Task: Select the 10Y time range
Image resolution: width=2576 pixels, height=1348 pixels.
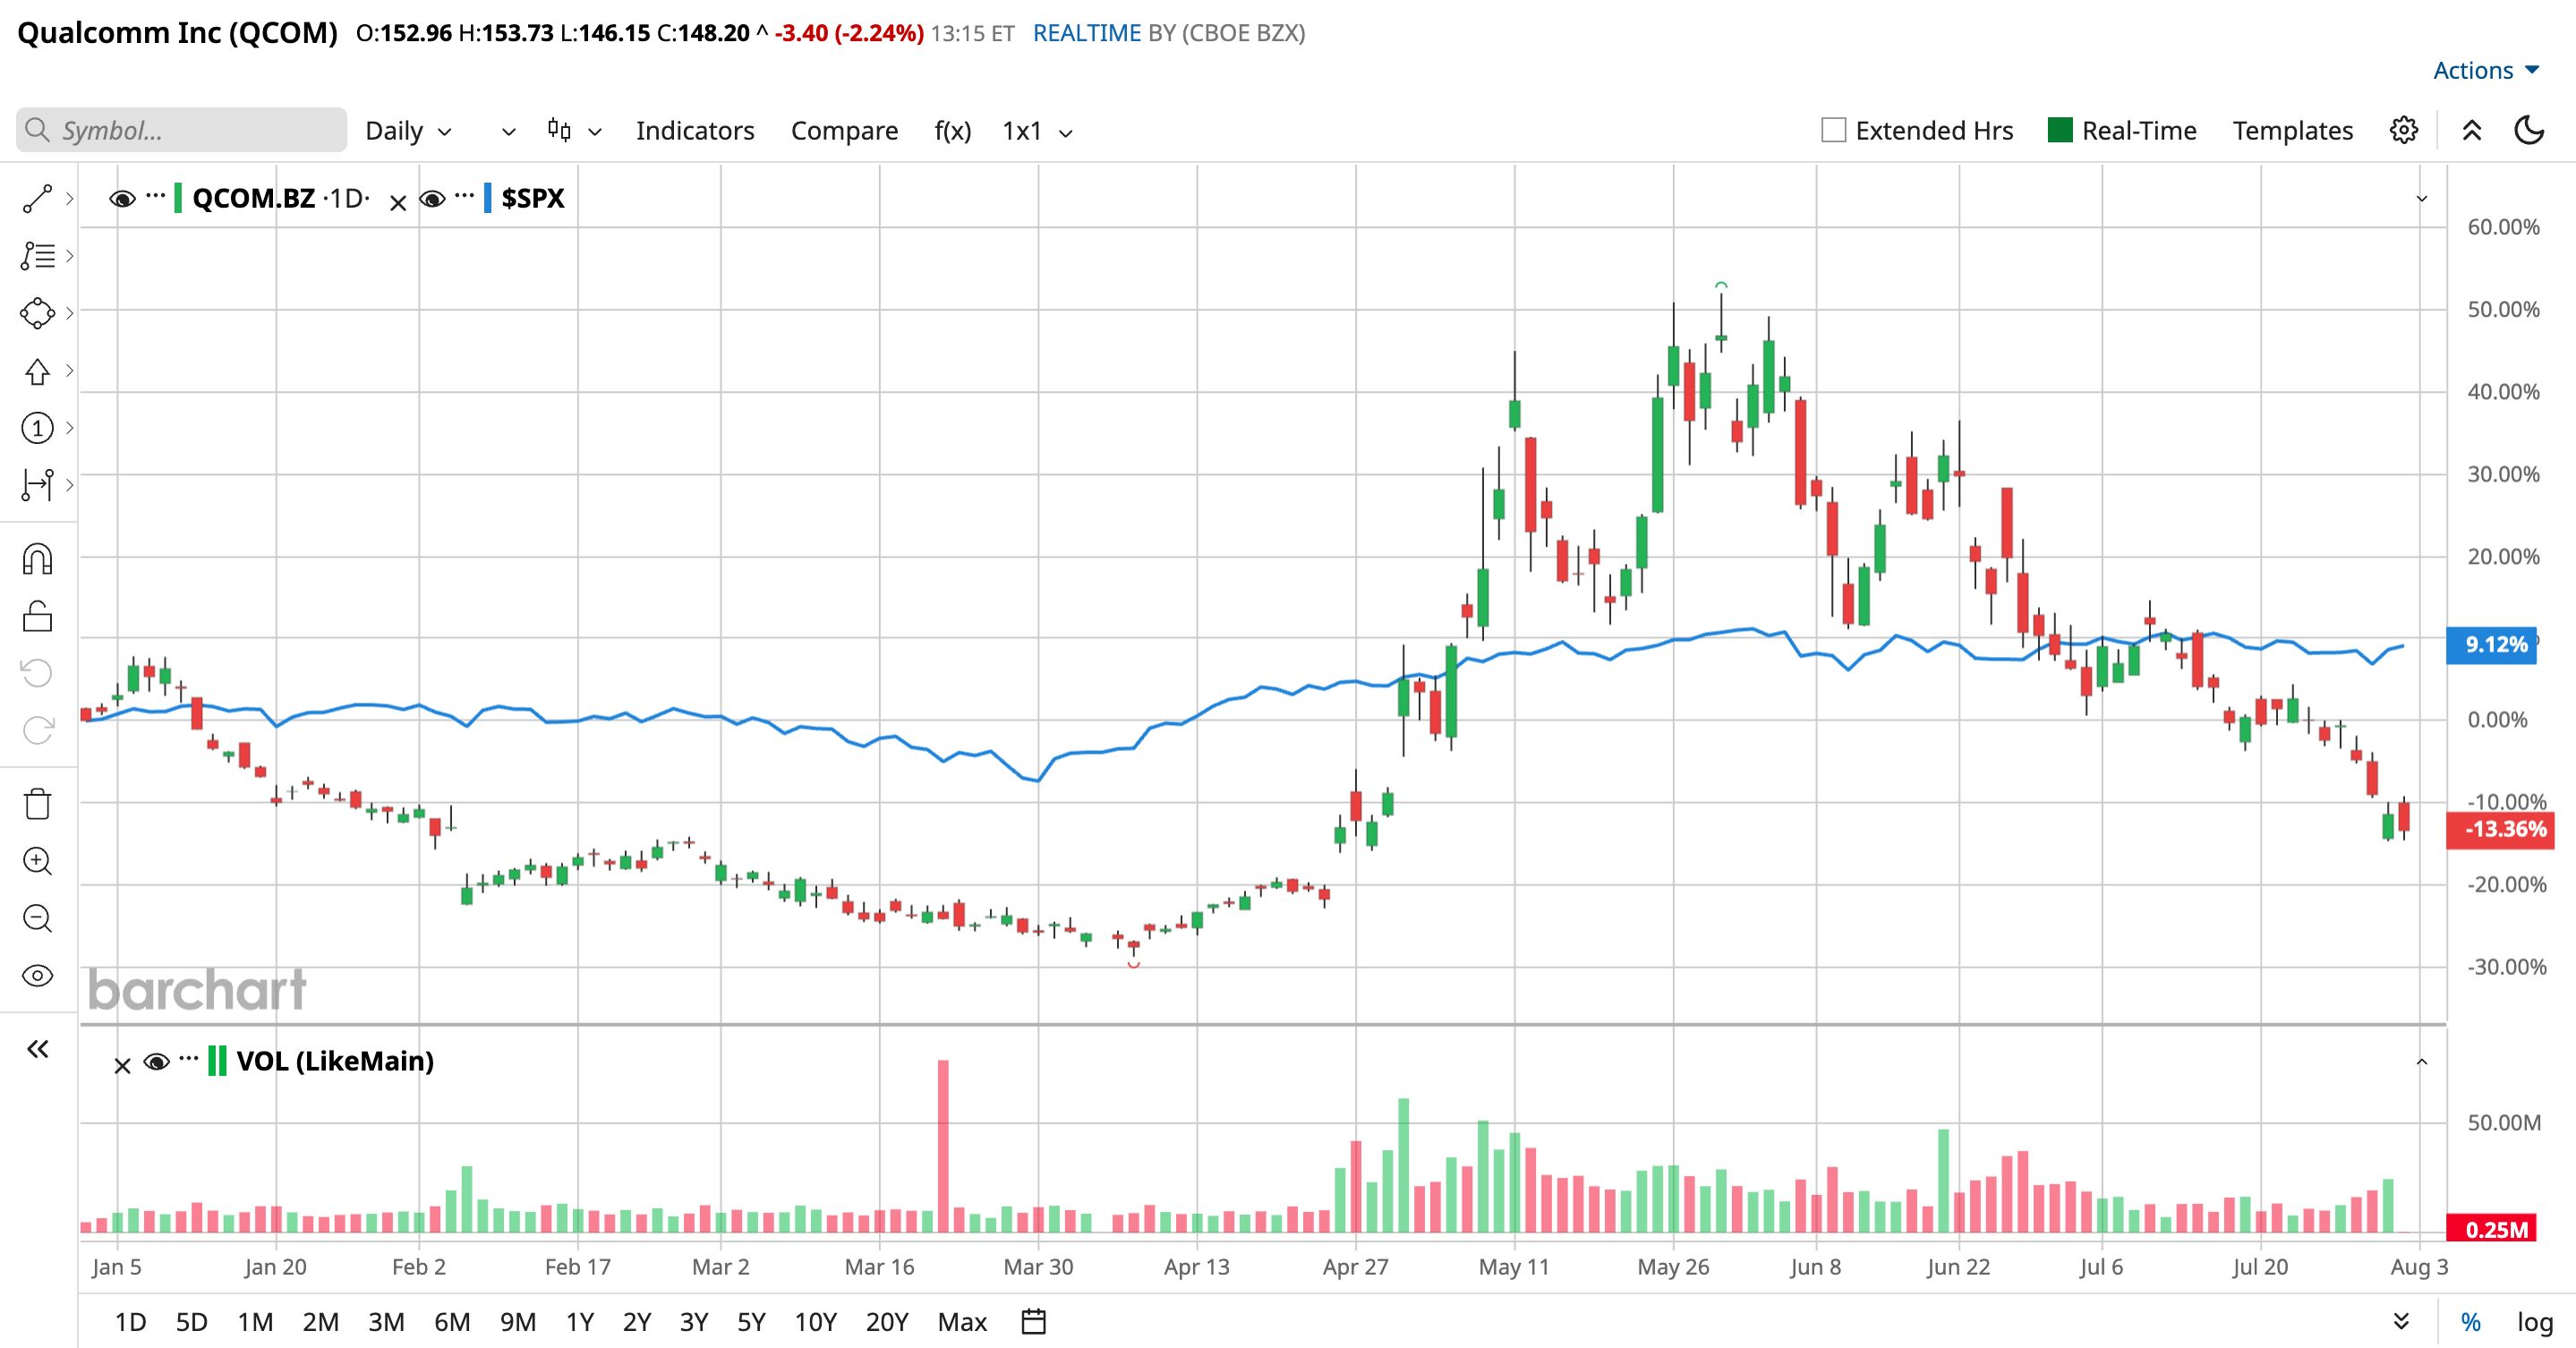Action: pos(815,1322)
